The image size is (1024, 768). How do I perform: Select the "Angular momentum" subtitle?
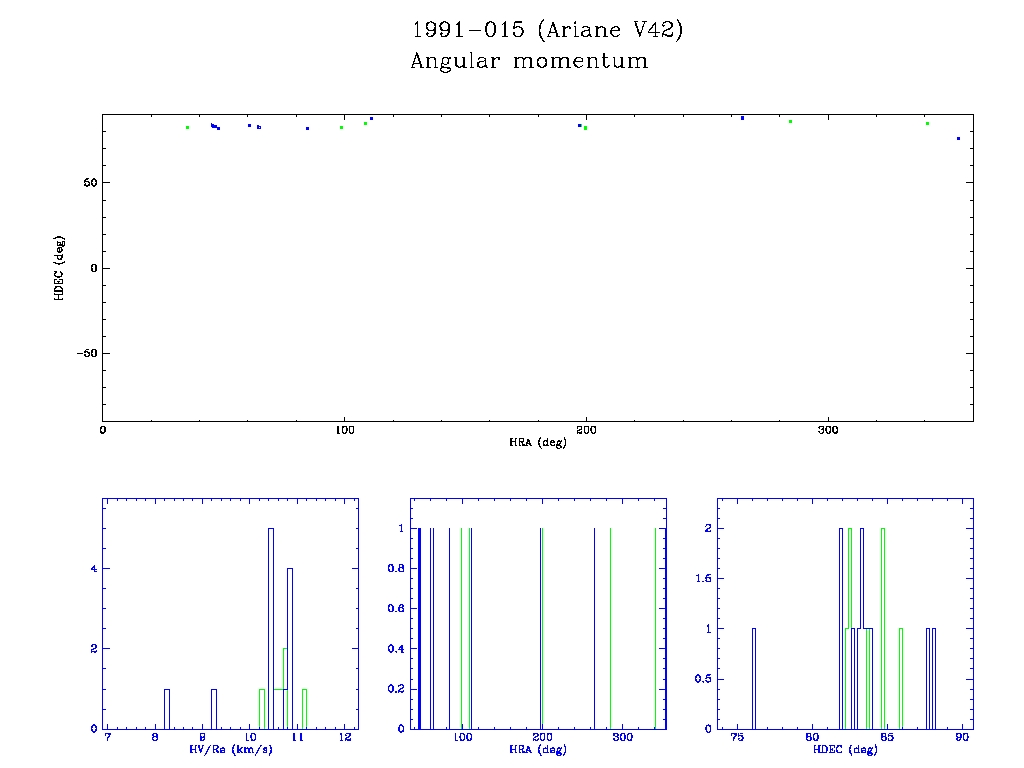coord(529,61)
